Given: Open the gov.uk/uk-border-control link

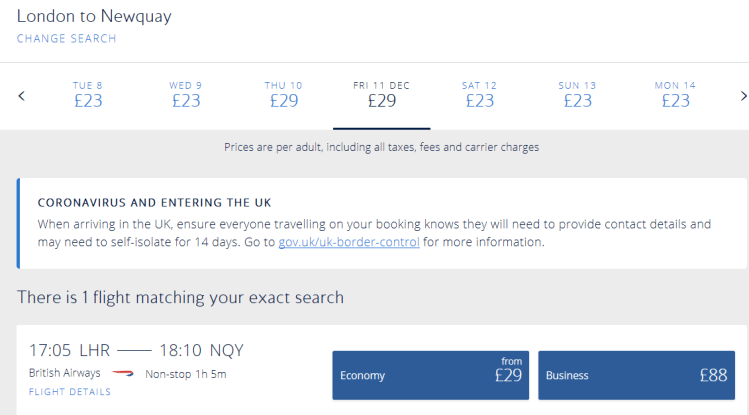Looking at the screenshot, I should [x=349, y=242].
